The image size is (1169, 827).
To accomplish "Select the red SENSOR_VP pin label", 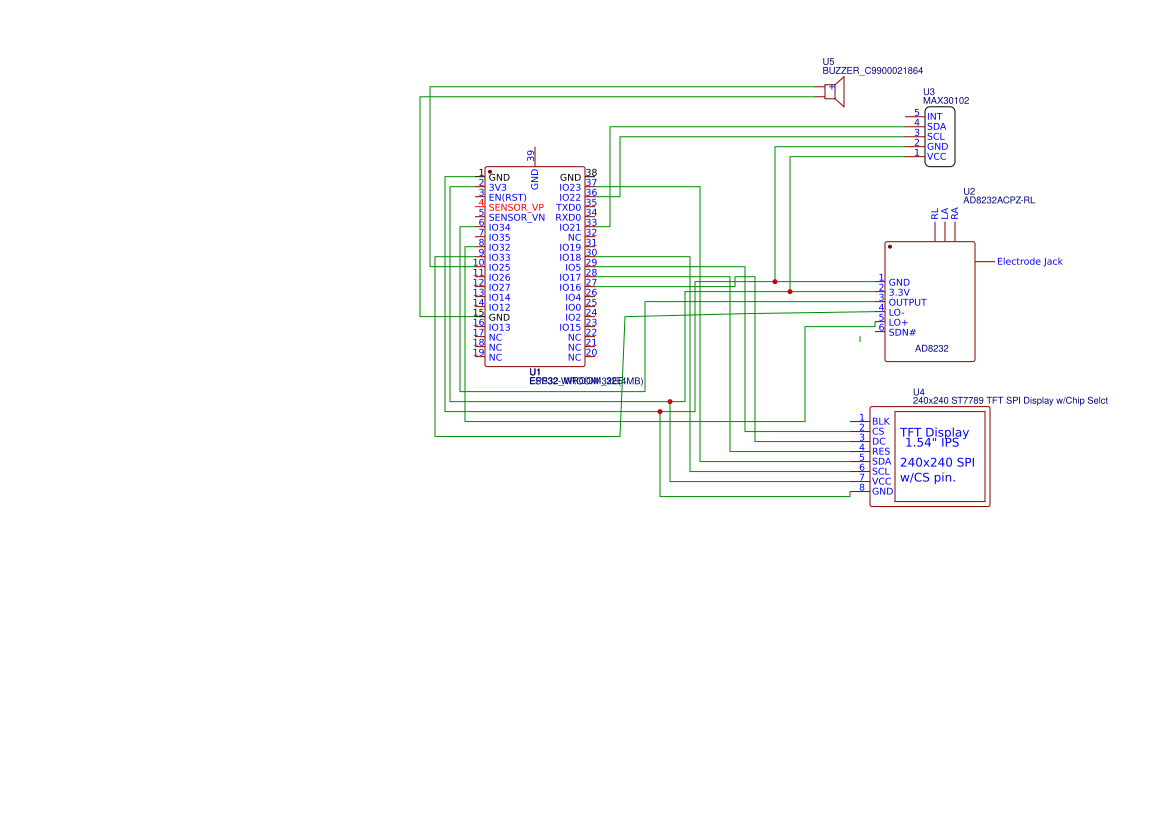I will pos(516,208).
